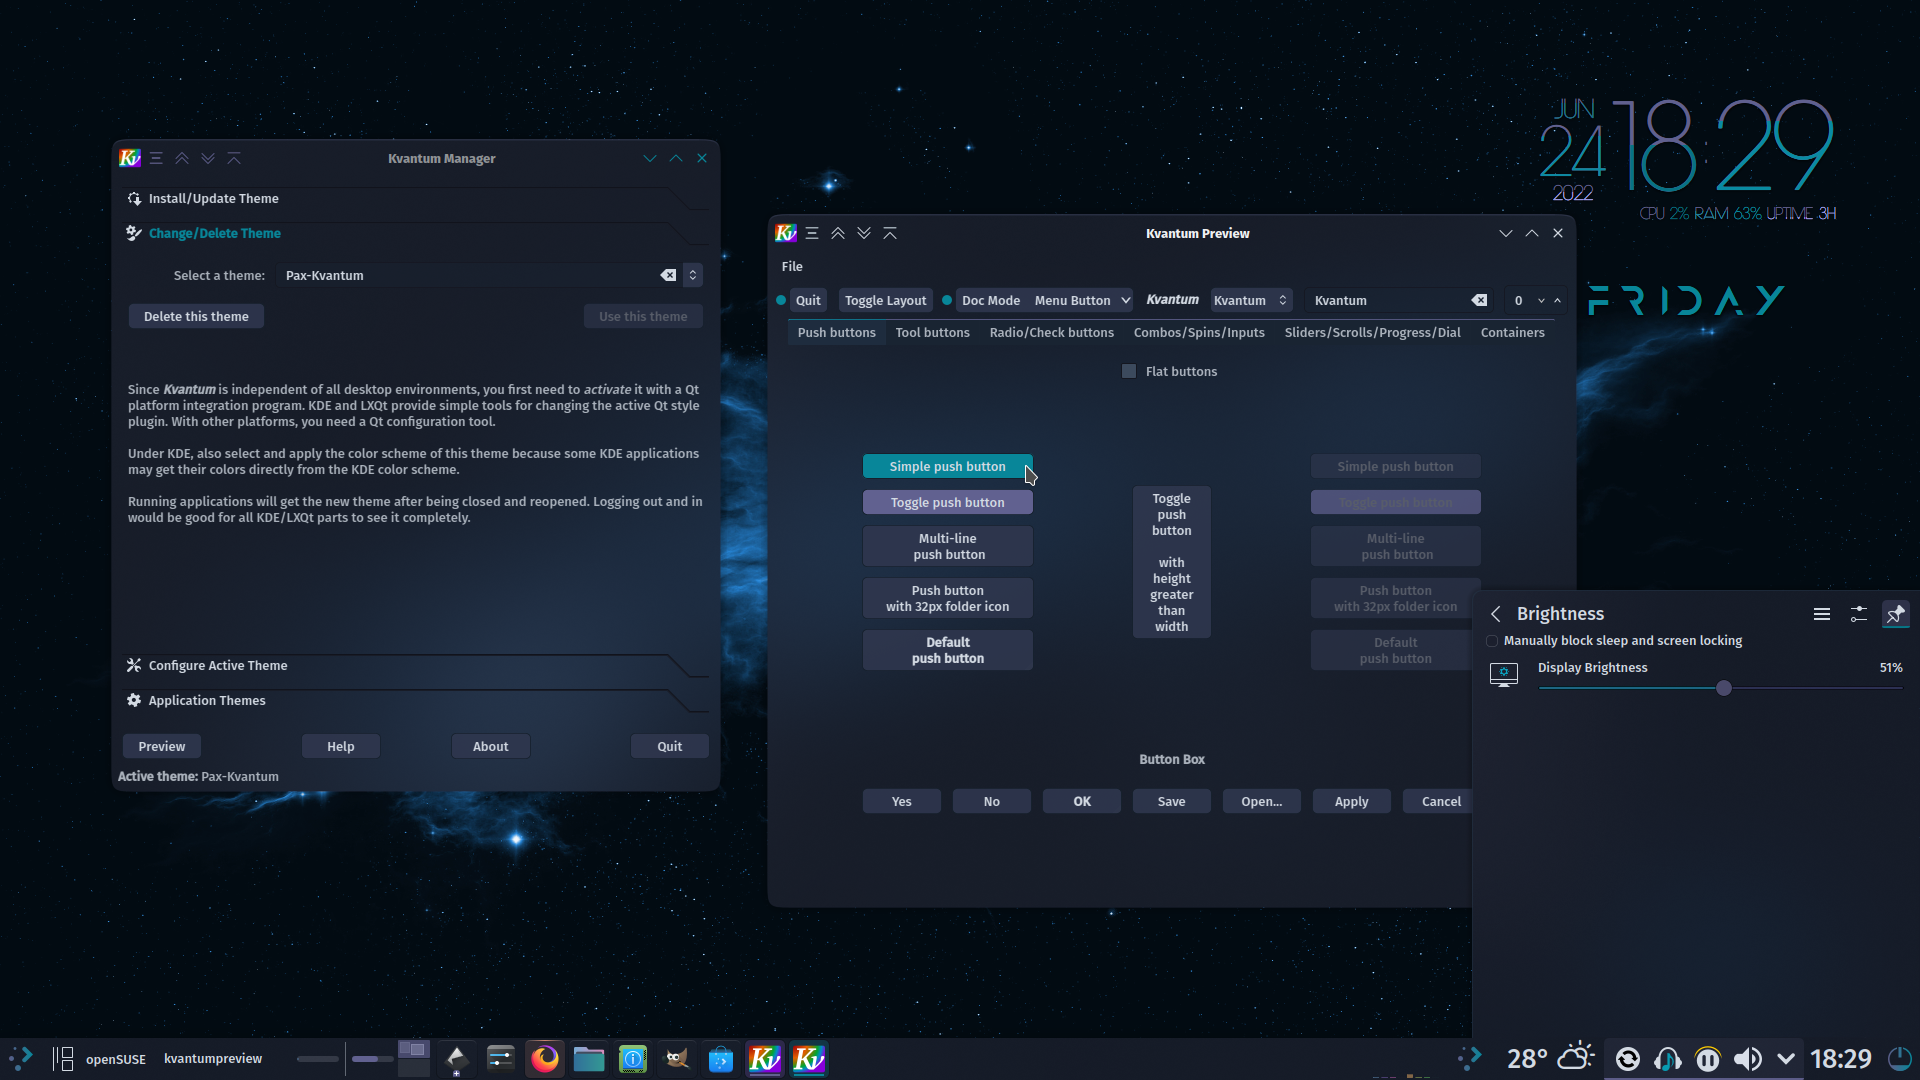Click Preview button in Kvantum Manager
The width and height of the screenshot is (1920, 1080).
click(x=162, y=746)
